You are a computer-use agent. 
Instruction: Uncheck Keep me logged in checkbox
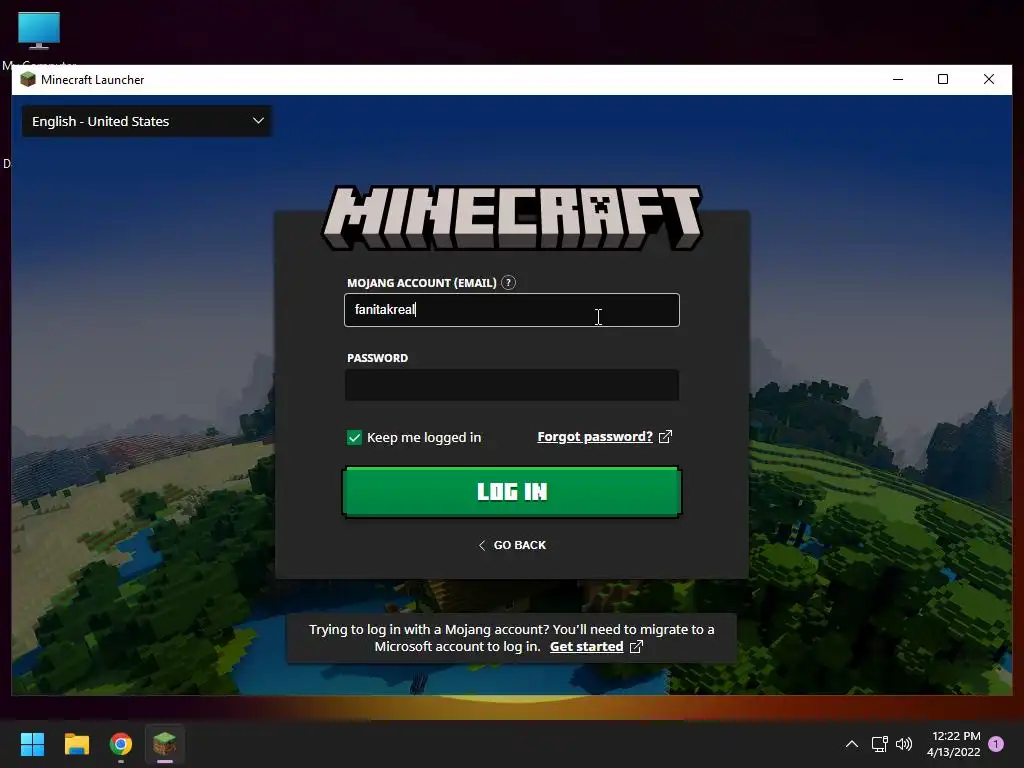354,438
